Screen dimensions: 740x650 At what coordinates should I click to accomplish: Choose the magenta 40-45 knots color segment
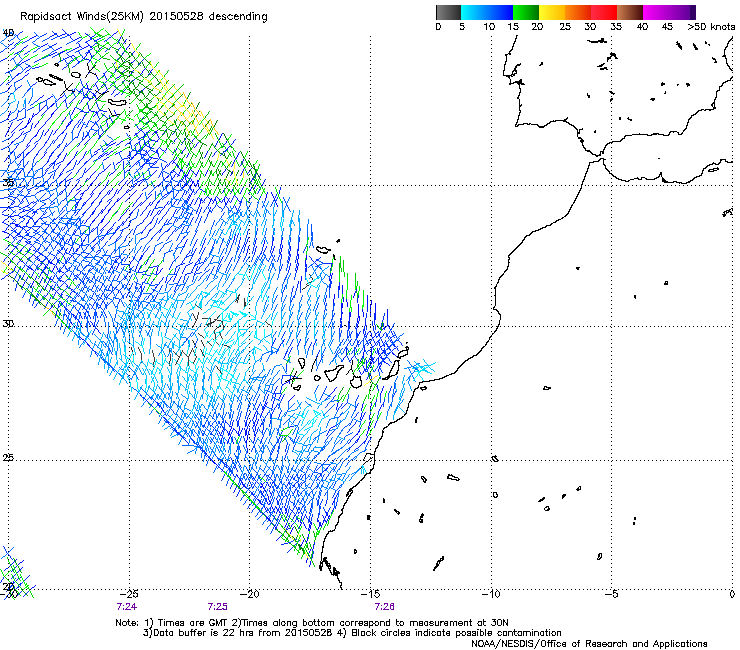pos(656,12)
